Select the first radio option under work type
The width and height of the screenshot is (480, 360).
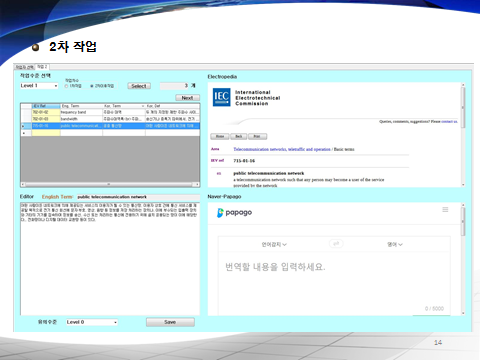coord(66,86)
